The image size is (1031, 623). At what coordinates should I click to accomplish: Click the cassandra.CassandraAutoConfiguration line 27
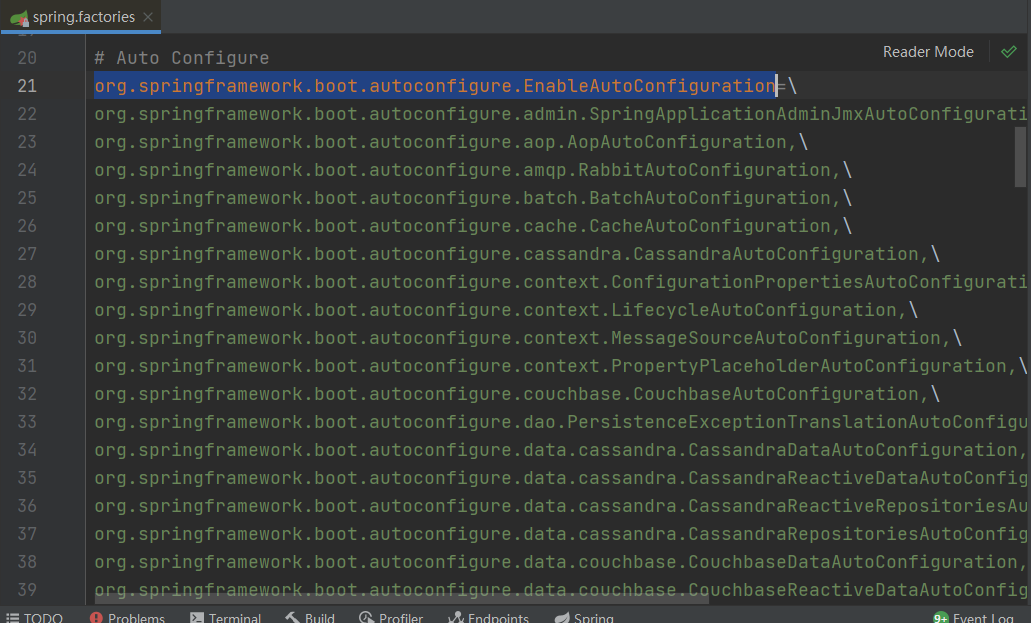click(517, 254)
